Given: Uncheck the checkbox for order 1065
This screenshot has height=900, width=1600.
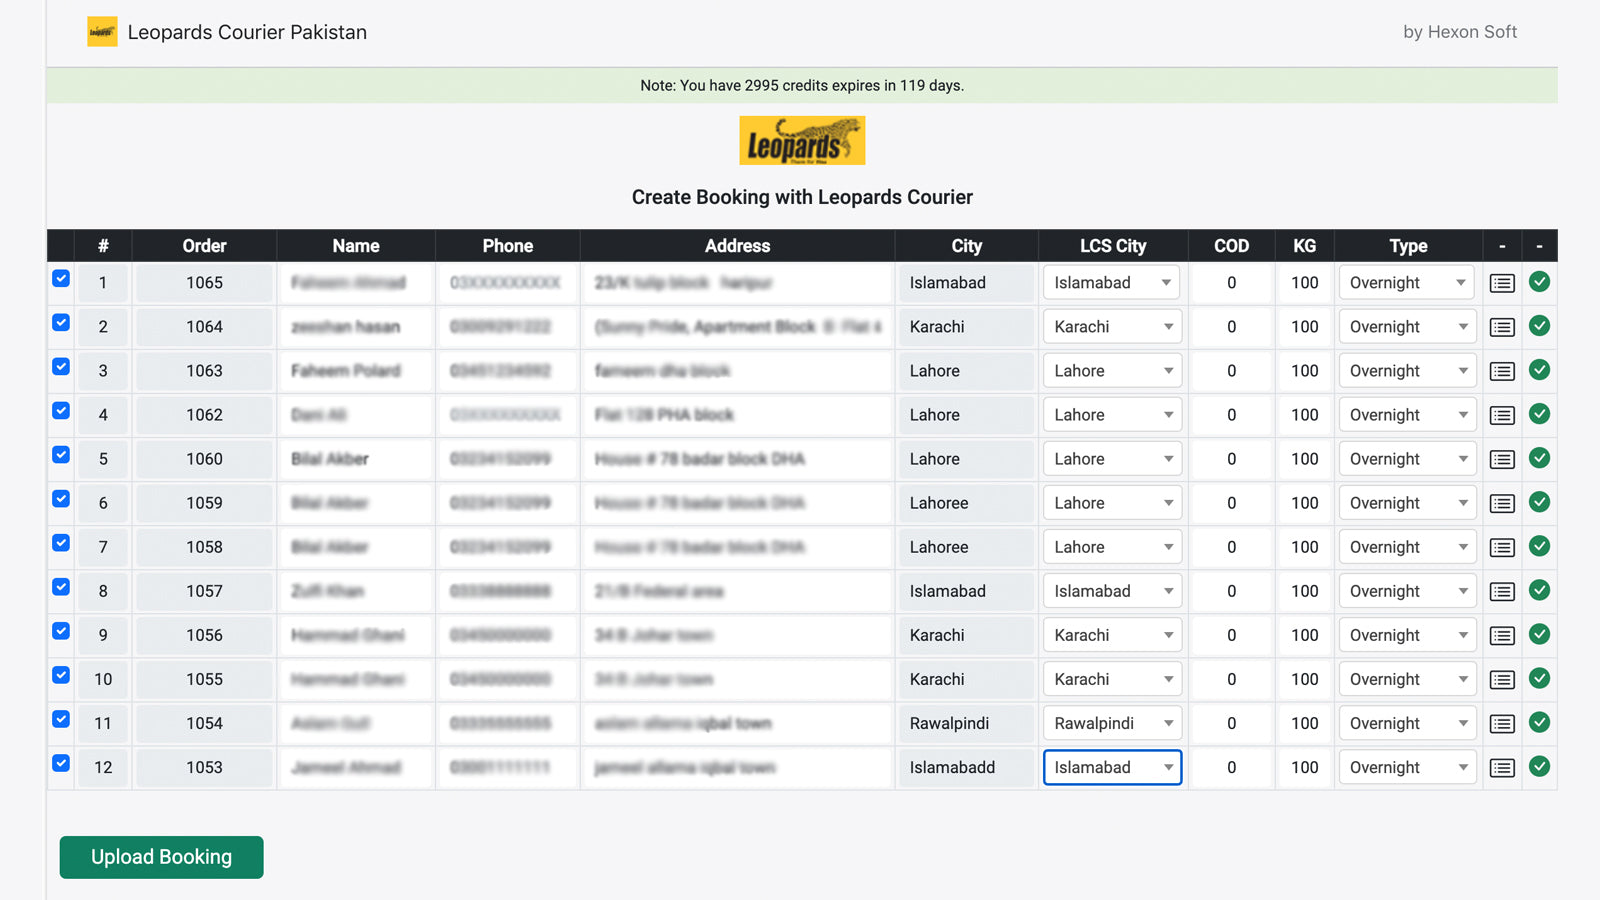Looking at the screenshot, I should 61,279.
